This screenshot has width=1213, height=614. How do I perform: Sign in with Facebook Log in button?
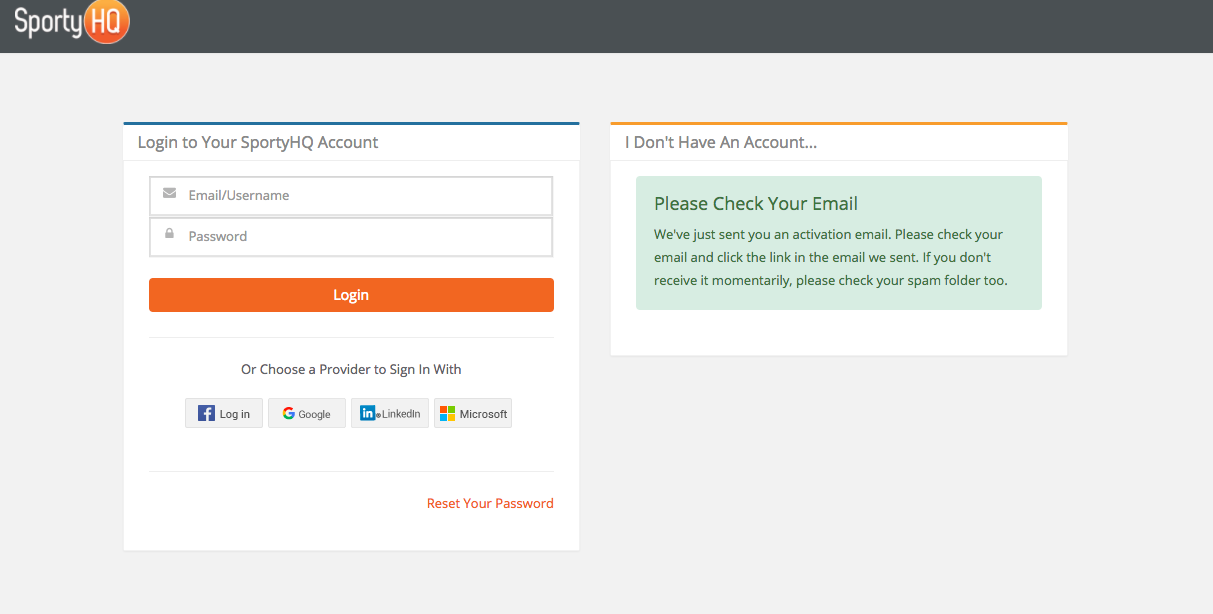(x=224, y=413)
